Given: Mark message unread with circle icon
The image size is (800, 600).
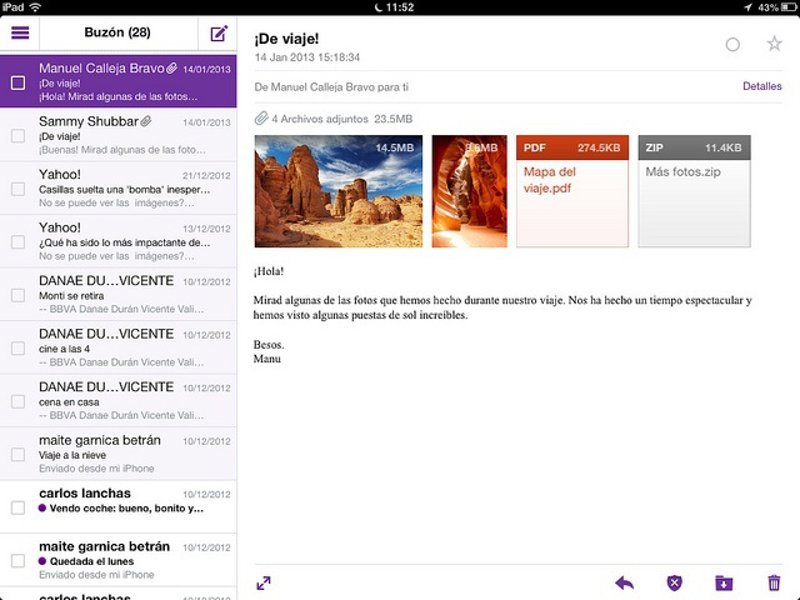Looking at the screenshot, I should [x=733, y=45].
